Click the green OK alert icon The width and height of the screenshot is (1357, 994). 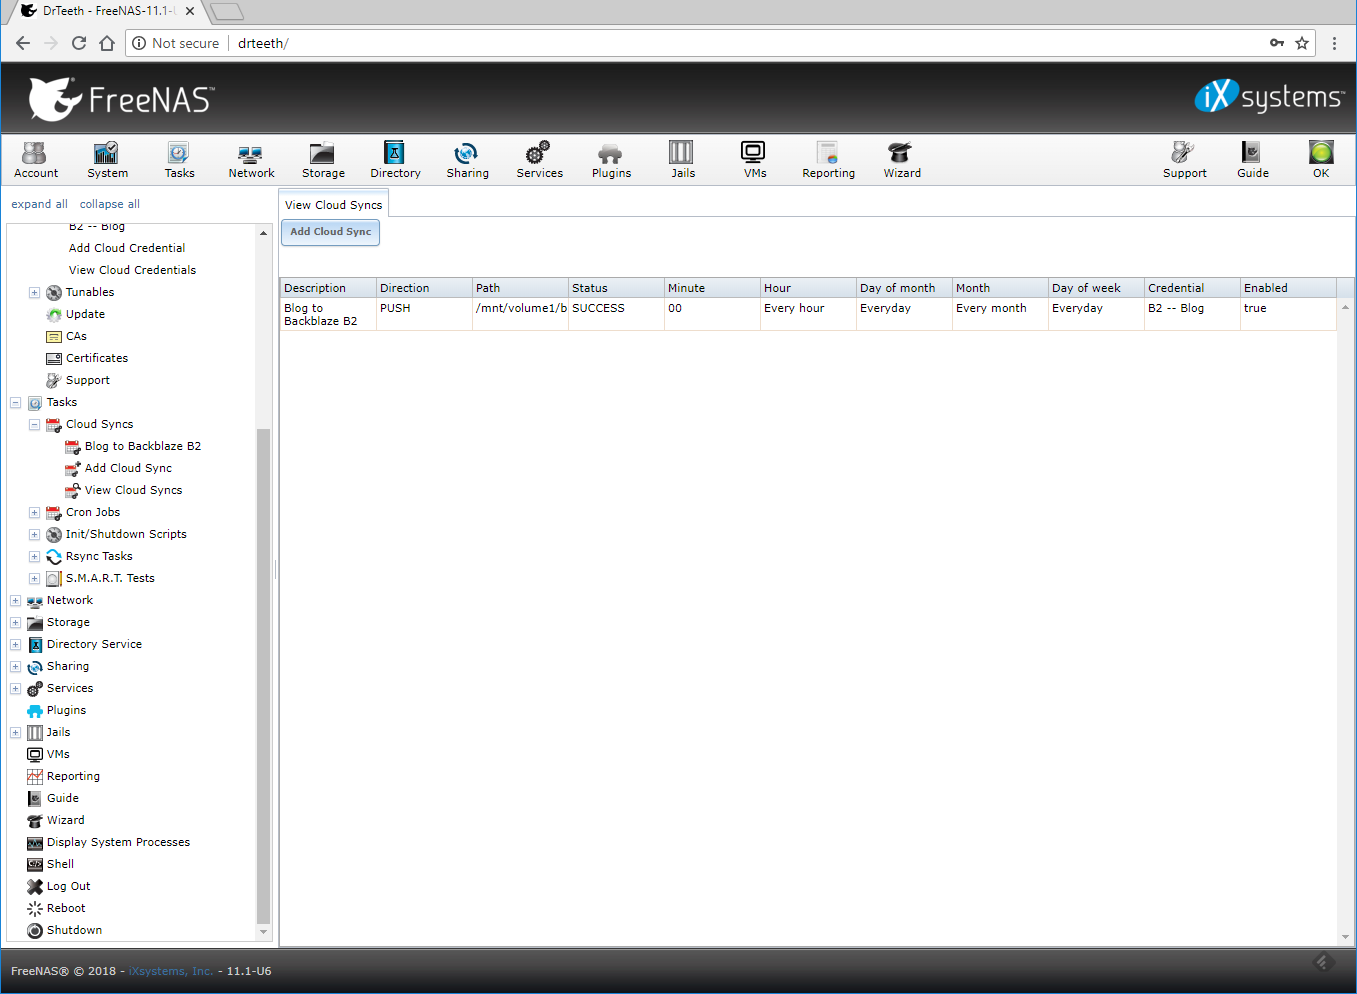tap(1320, 160)
